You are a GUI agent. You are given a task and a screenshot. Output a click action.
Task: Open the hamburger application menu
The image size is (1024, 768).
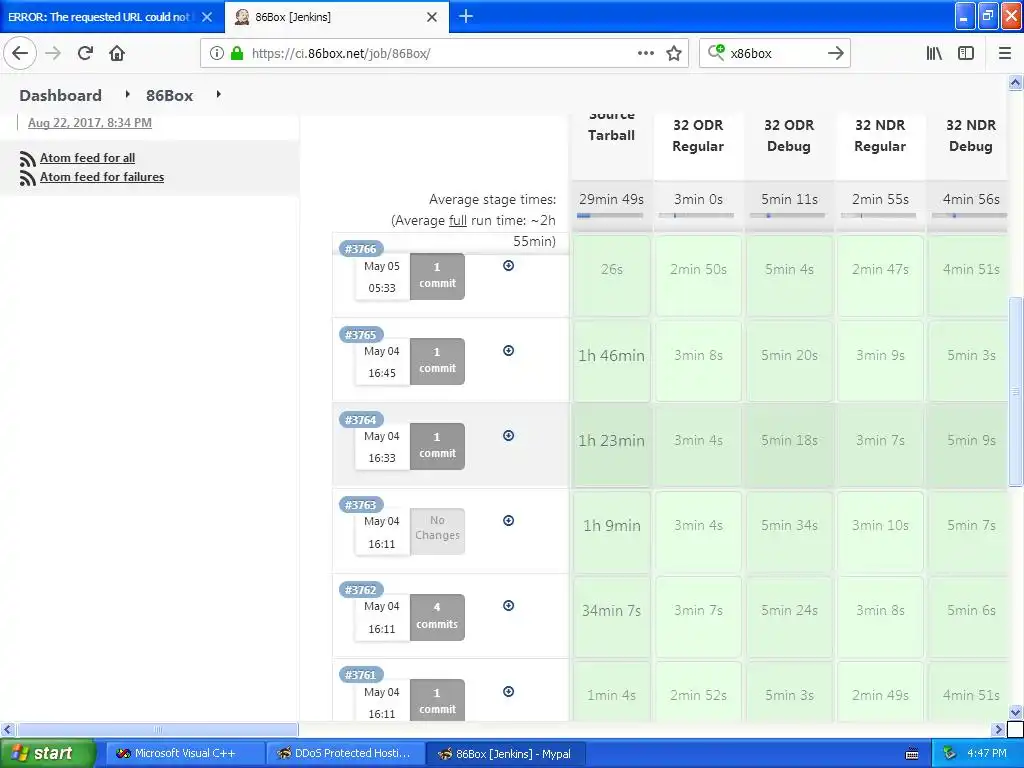[x=1005, y=53]
